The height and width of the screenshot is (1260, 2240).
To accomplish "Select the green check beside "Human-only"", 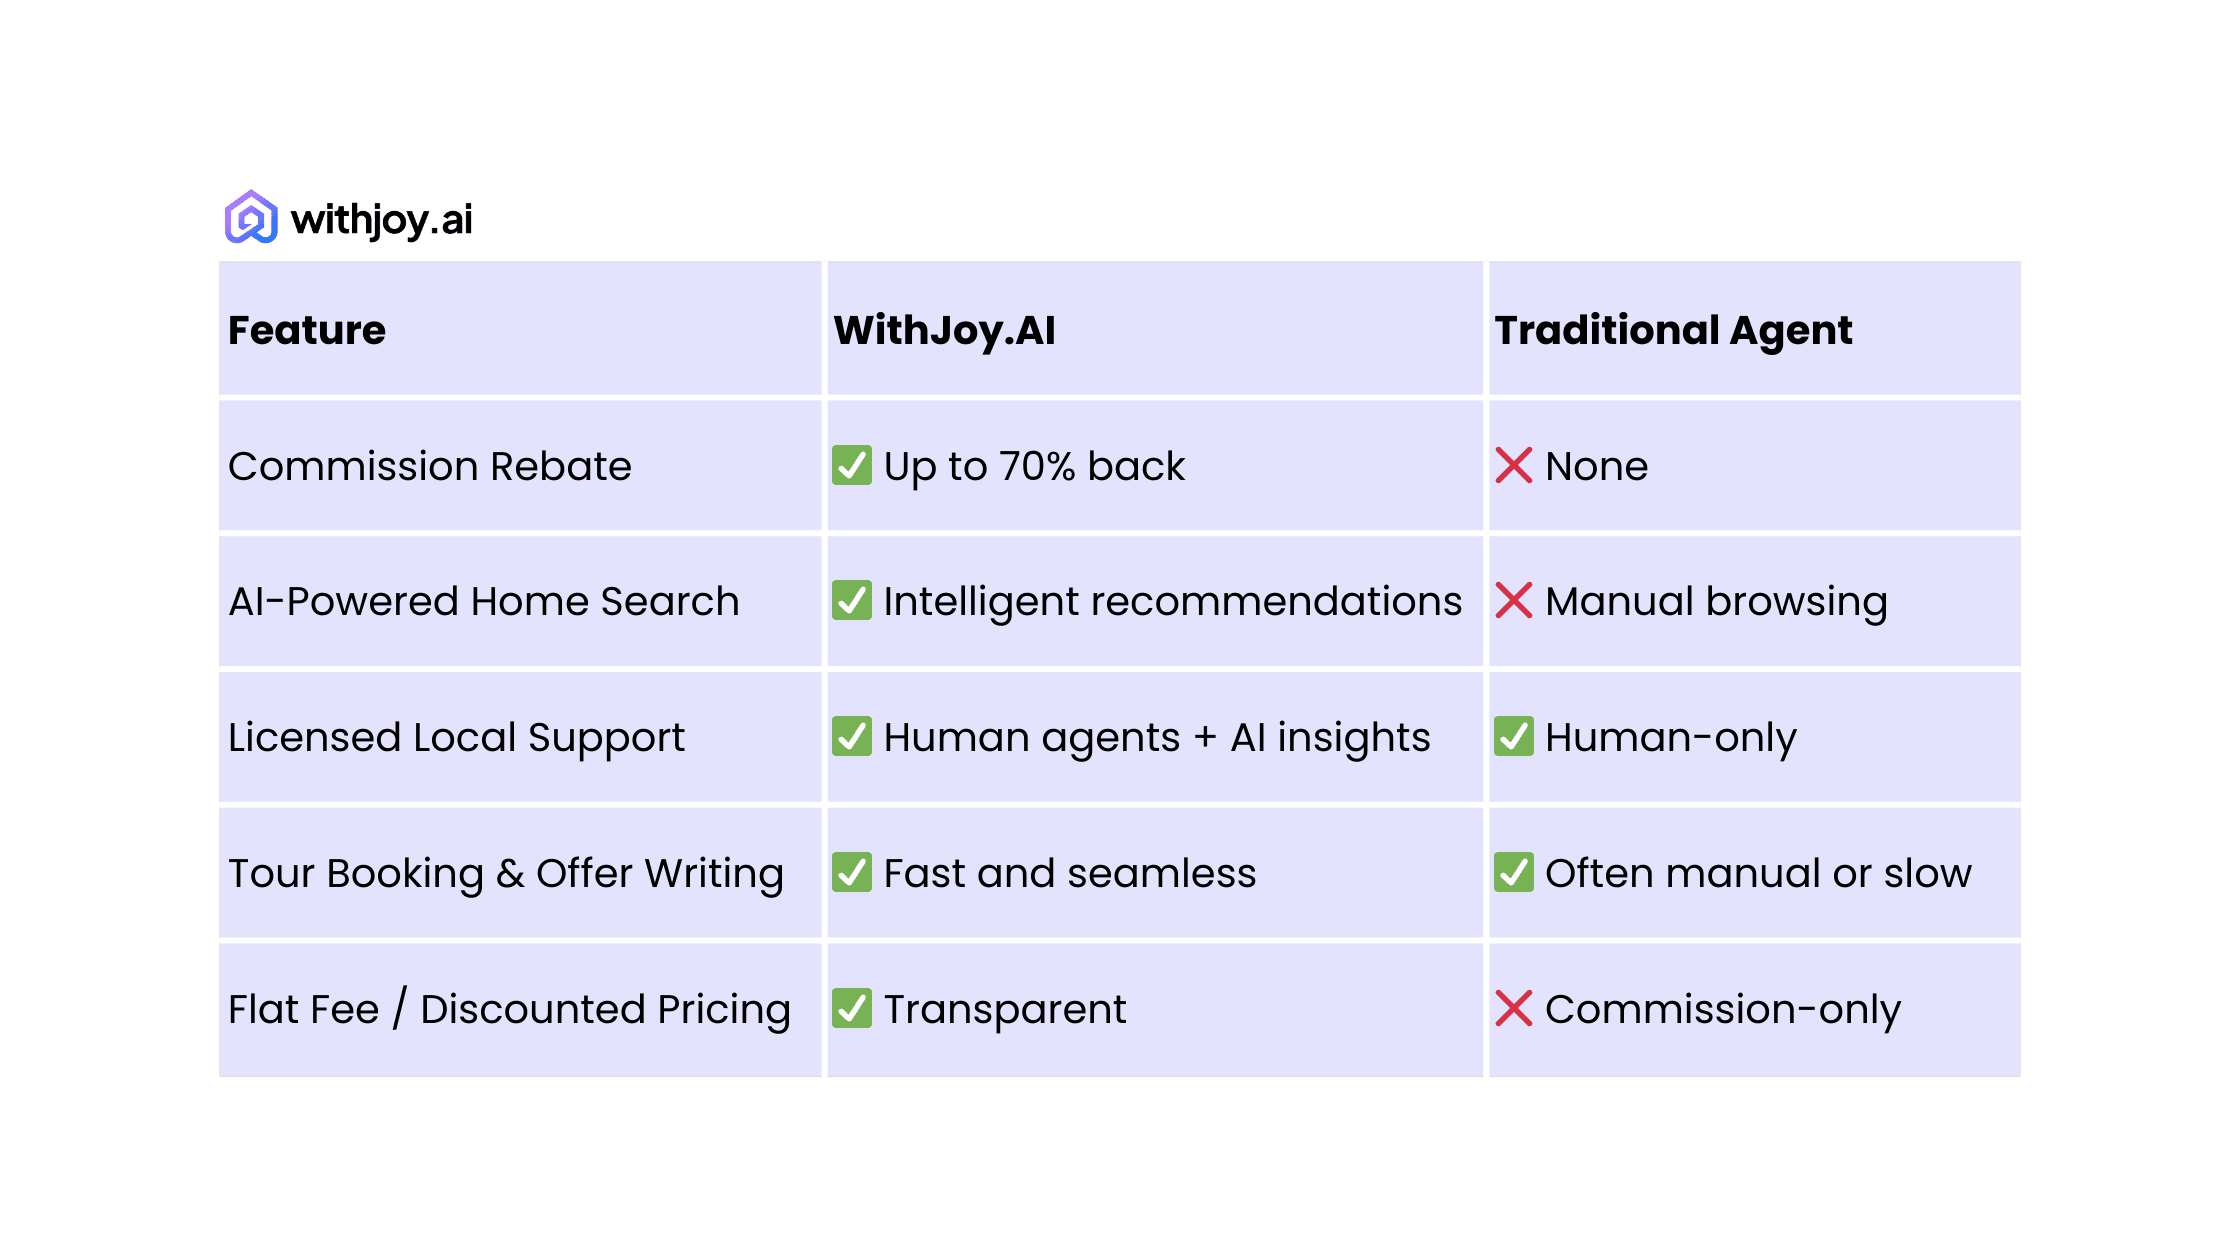I will tap(1513, 737).
